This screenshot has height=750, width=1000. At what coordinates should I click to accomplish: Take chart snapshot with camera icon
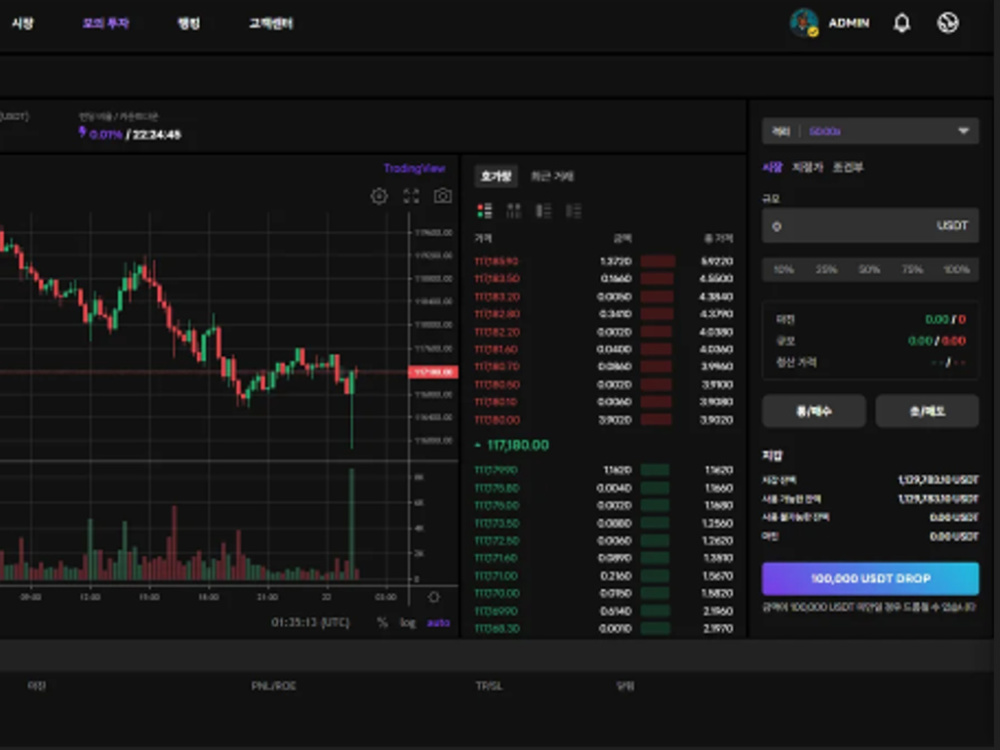coord(443,196)
